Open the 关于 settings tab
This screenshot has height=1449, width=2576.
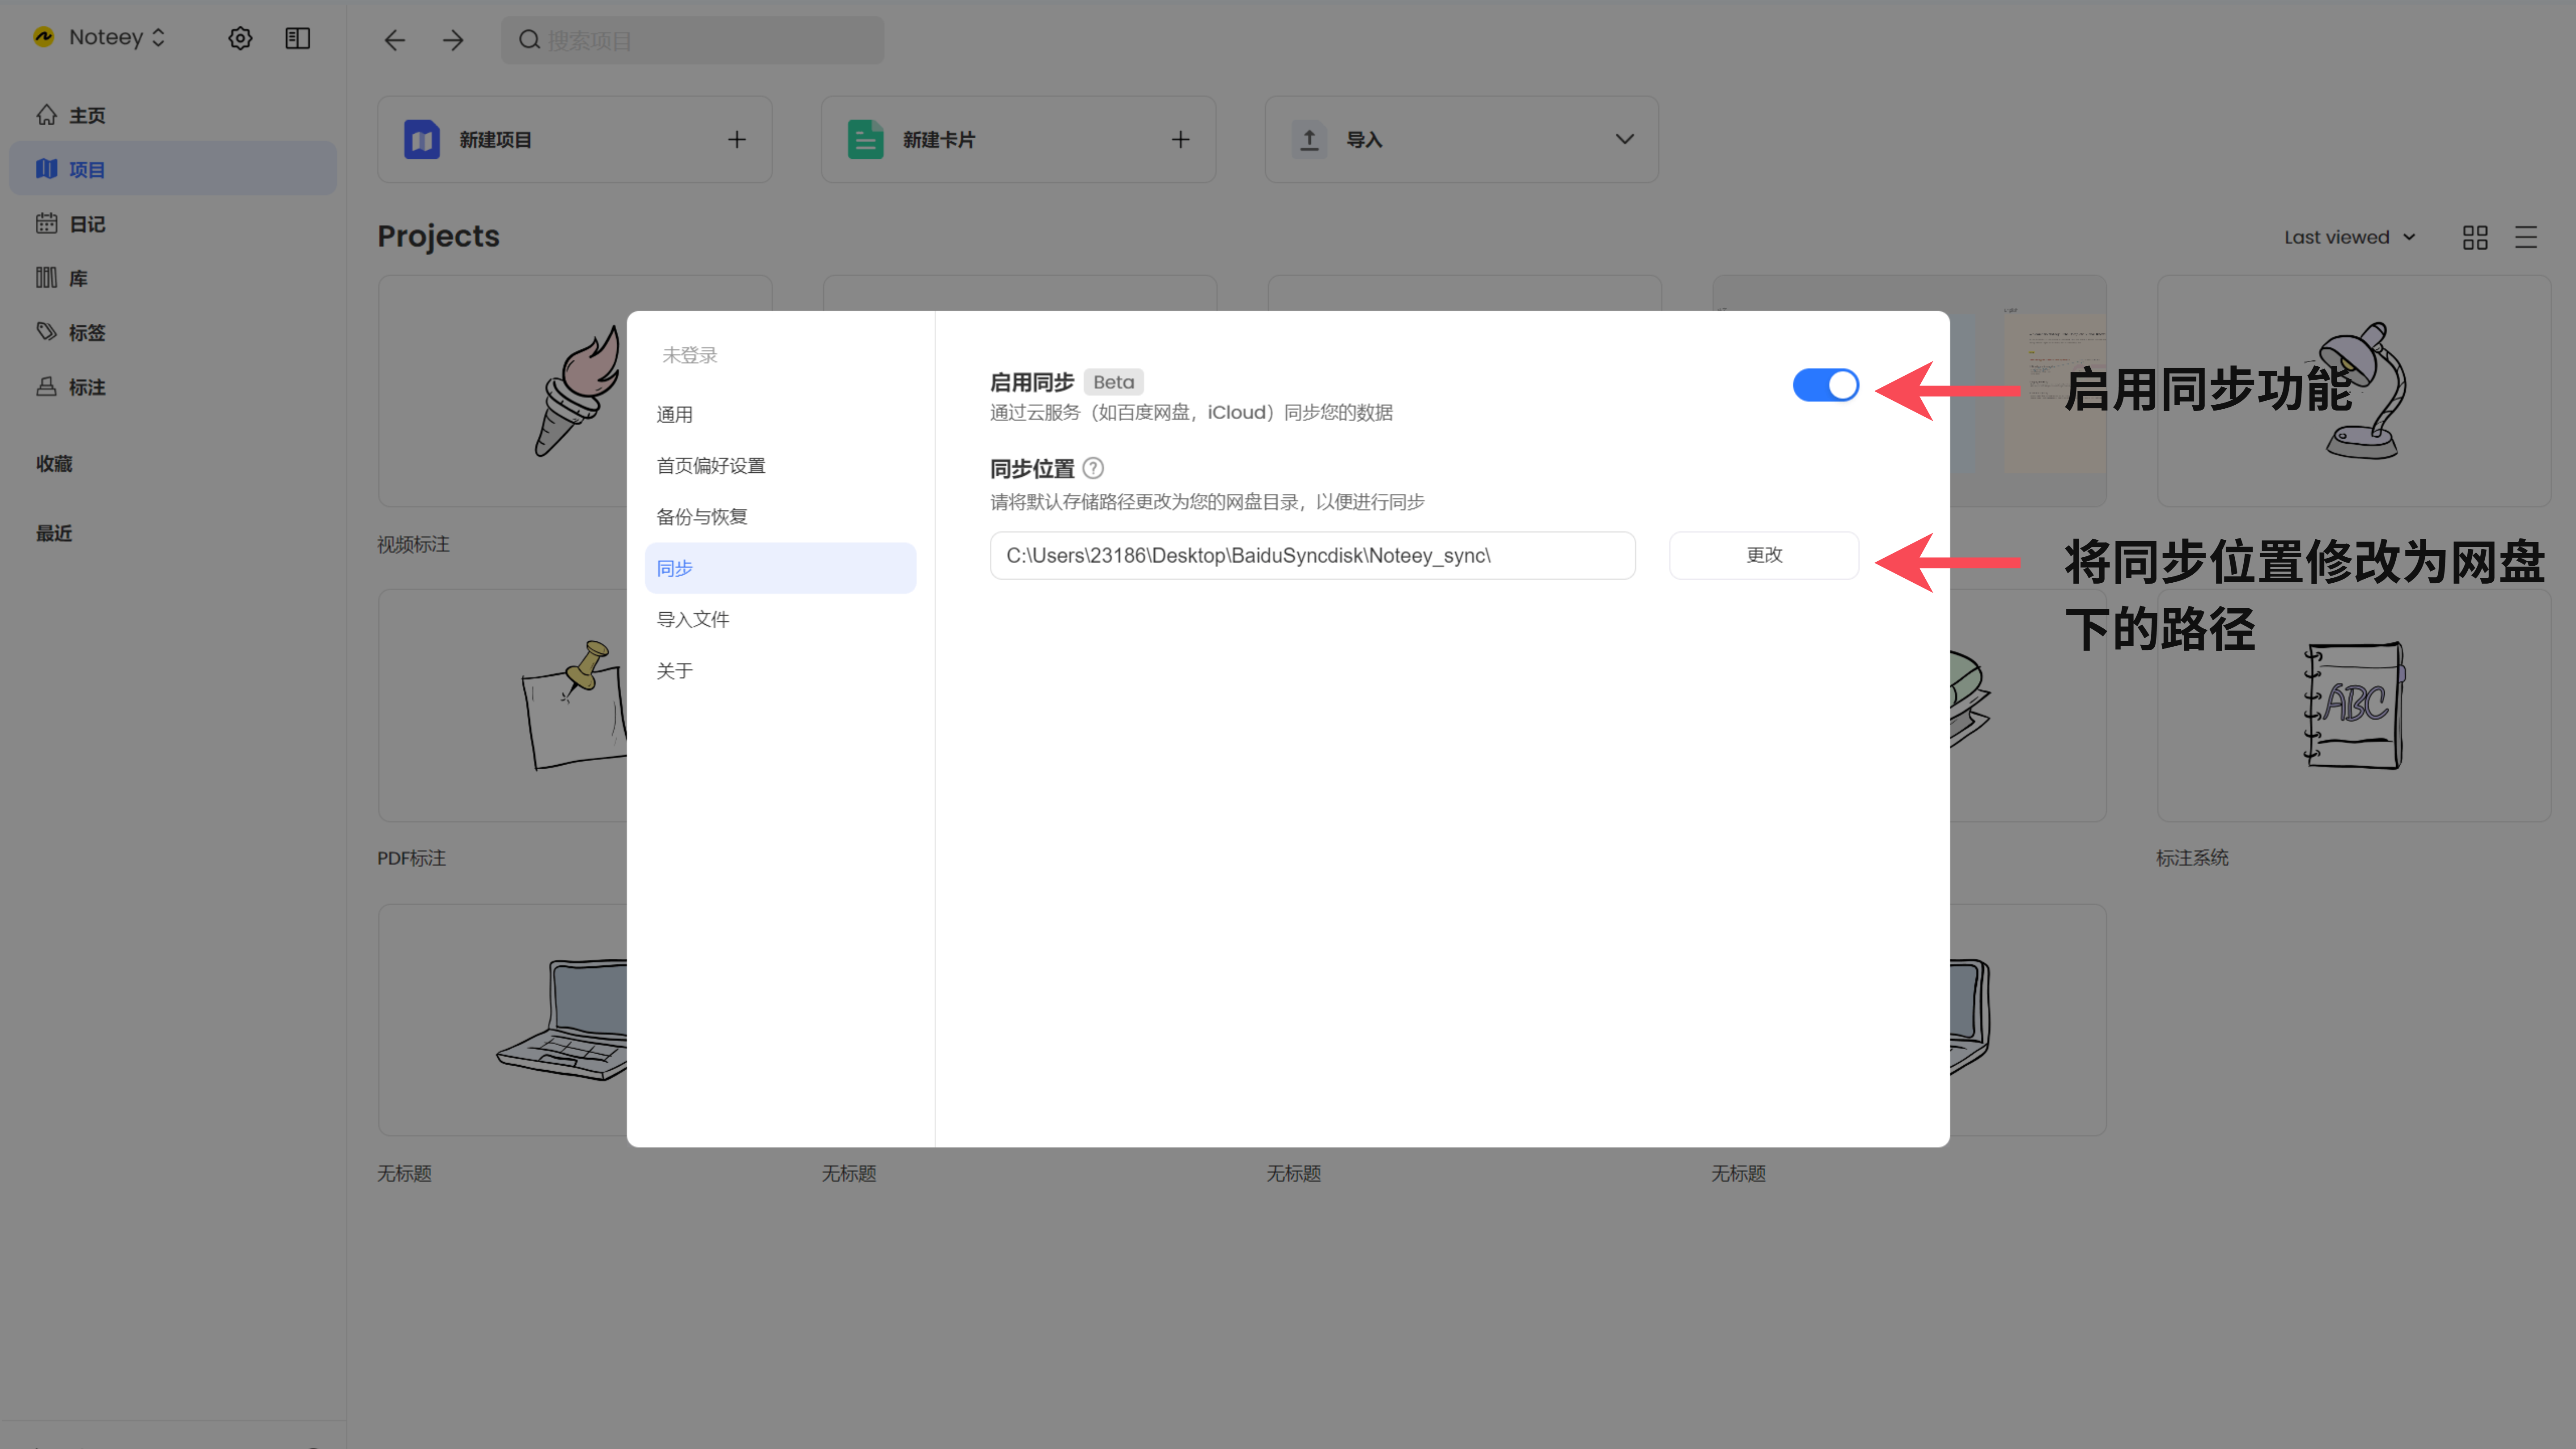(780, 671)
